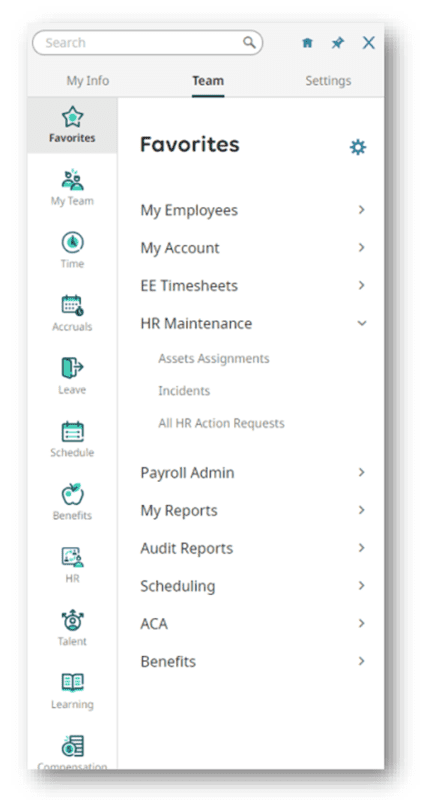
Task: Open the Favorites sidebar section
Action: tap(72, 125)
